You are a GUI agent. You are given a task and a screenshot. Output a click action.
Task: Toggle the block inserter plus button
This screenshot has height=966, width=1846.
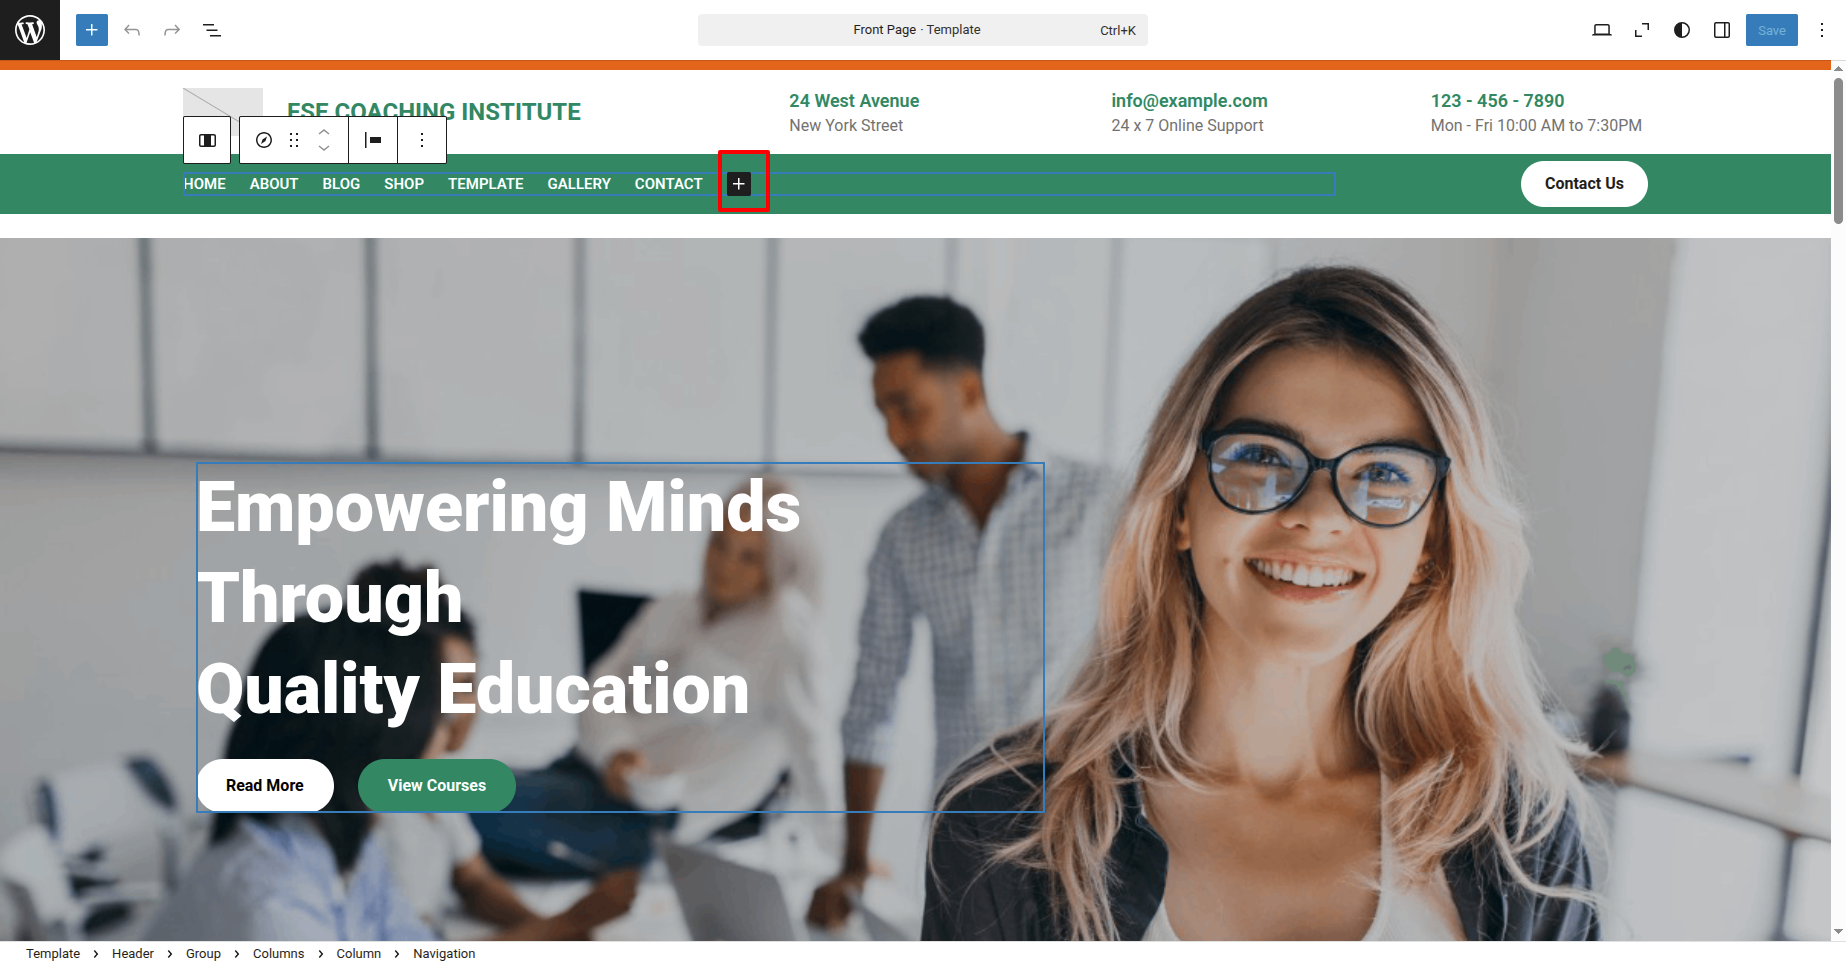click(92, 30)
